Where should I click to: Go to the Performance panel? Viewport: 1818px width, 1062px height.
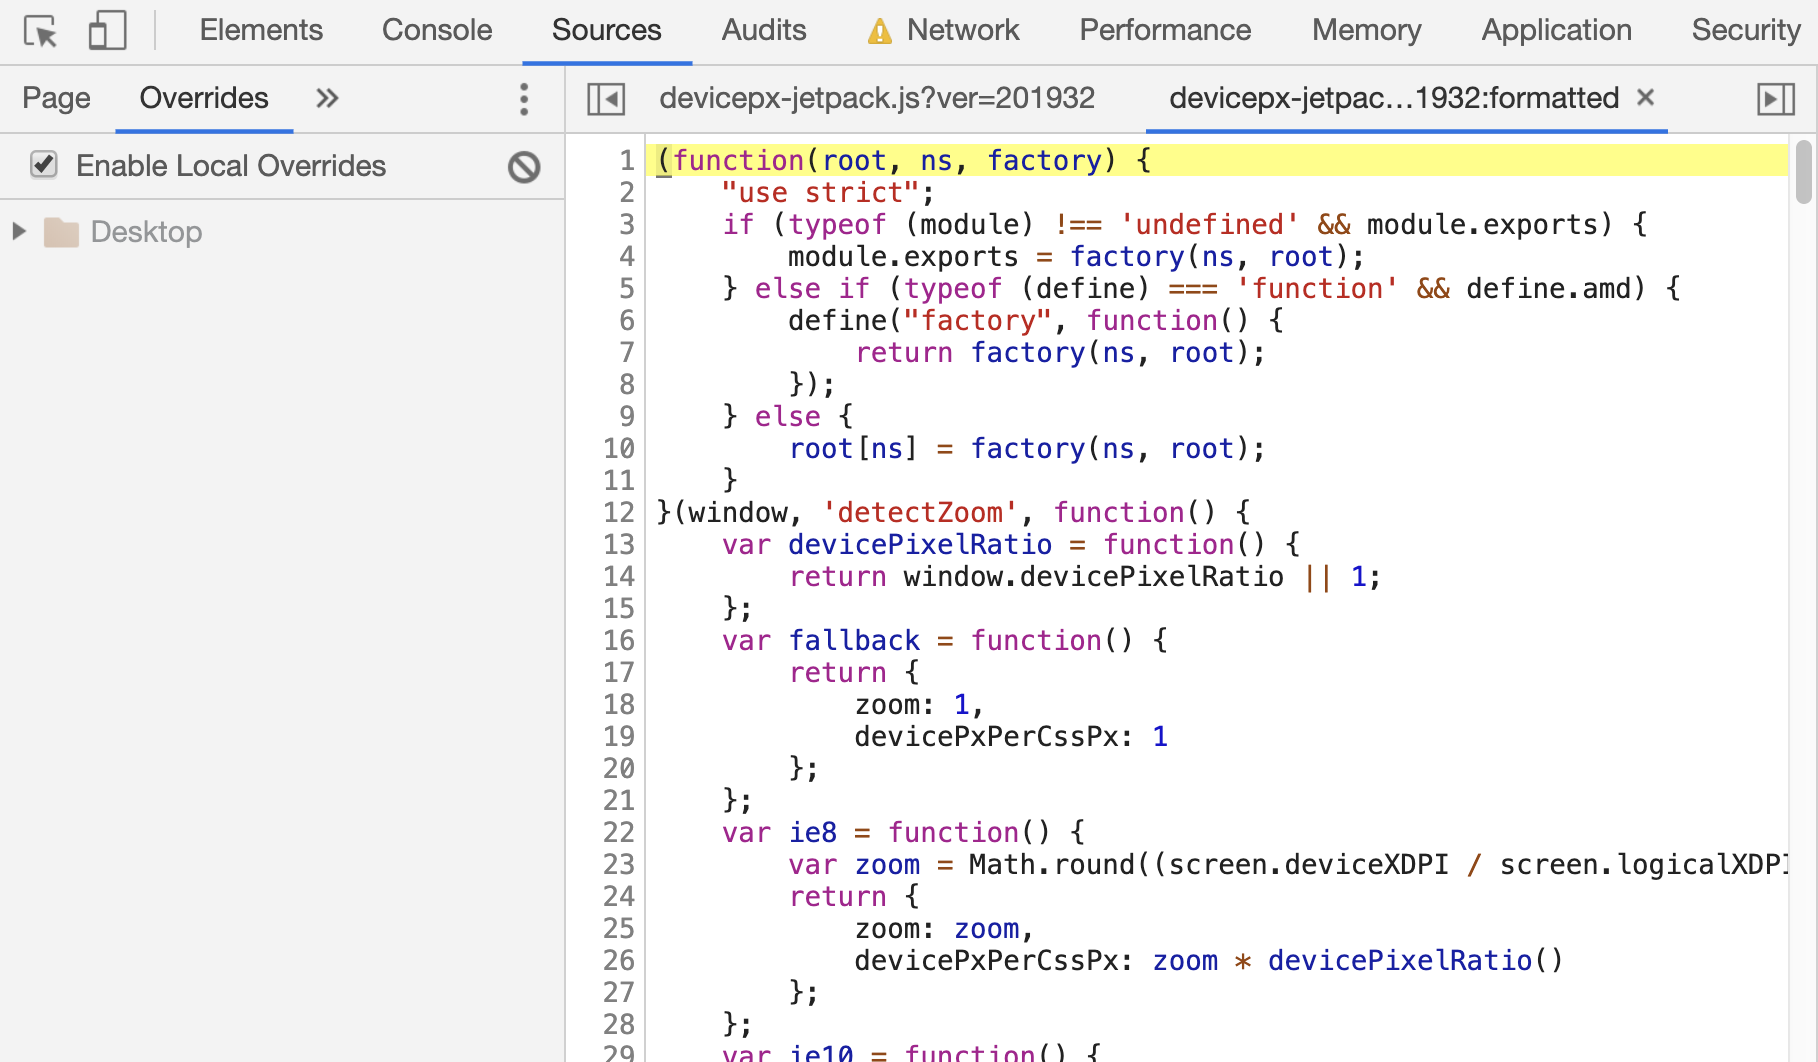pos(1165,30)
